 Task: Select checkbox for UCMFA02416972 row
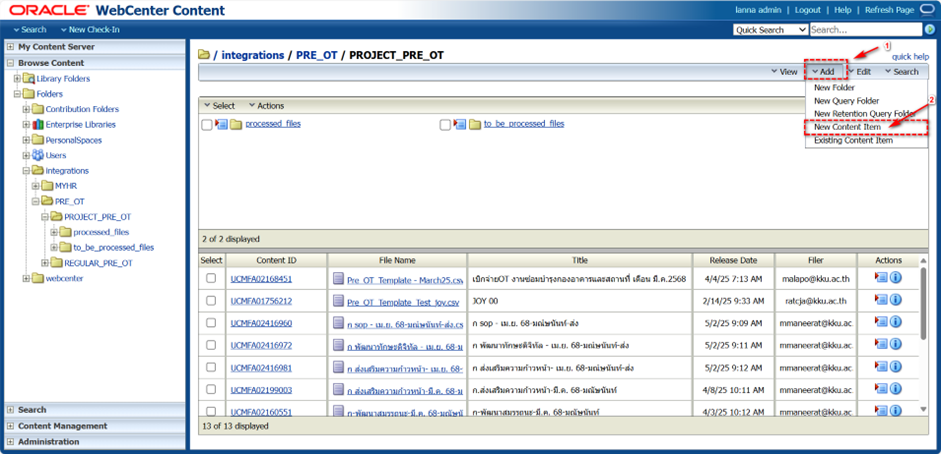pos(211,346)
